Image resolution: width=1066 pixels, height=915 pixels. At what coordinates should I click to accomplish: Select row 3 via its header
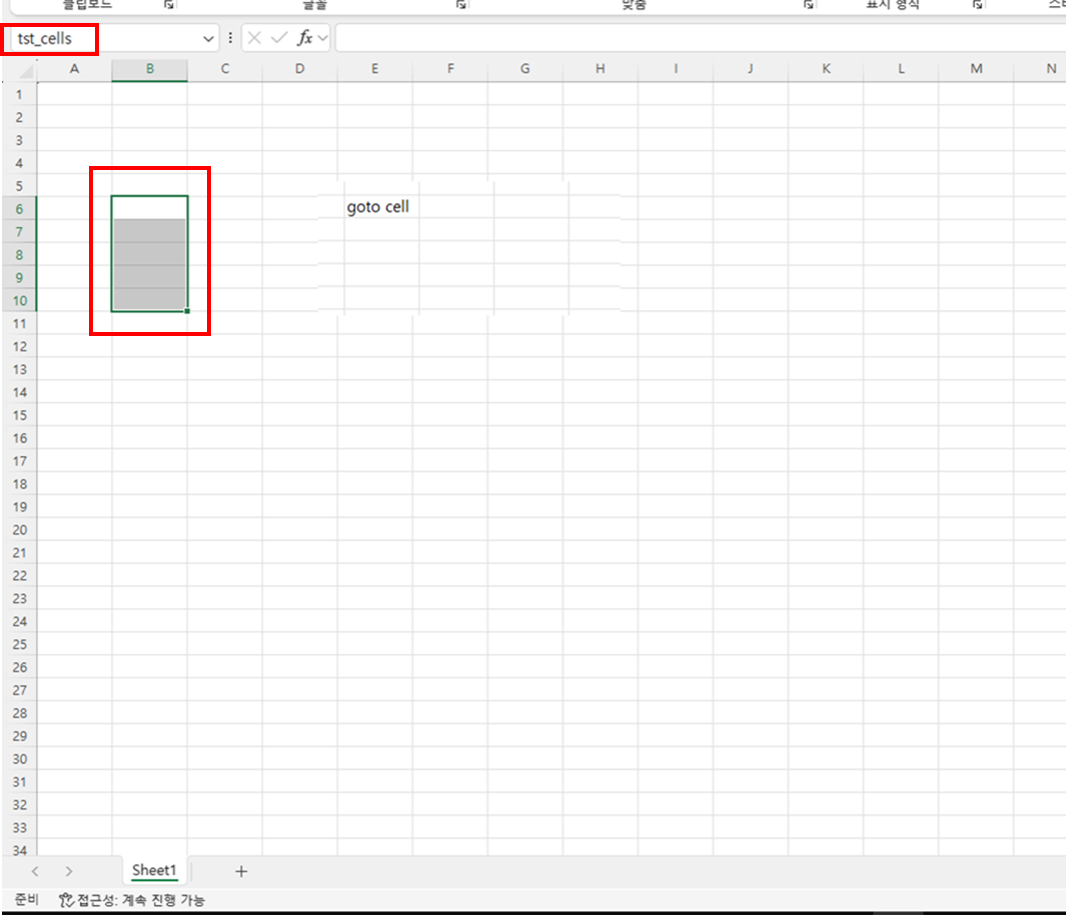[x=19, y=140]
